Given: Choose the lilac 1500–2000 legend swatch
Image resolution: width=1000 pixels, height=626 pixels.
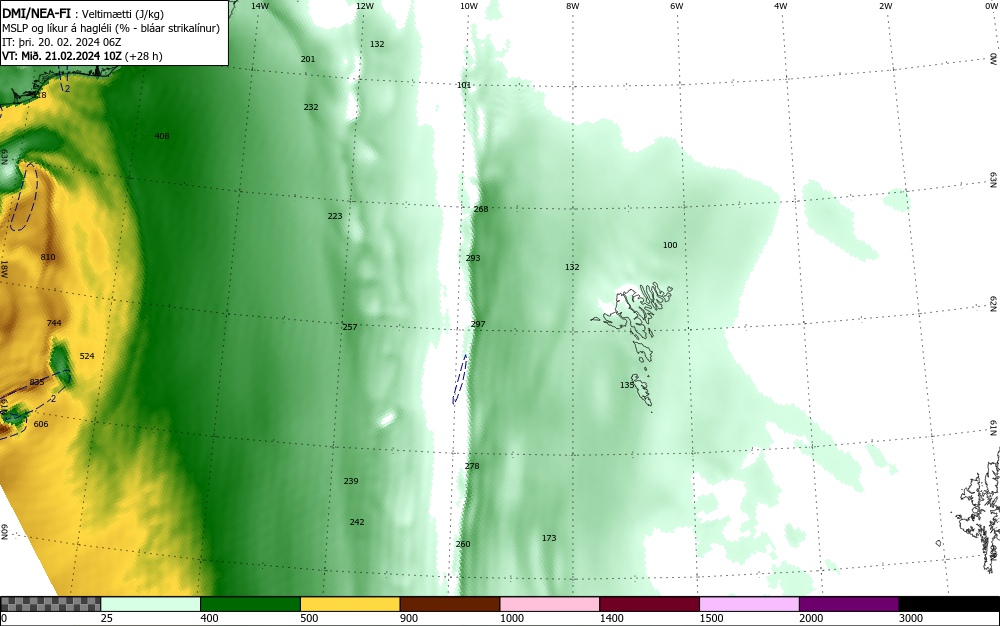Looking at the screenshot, I should [749, 604].
